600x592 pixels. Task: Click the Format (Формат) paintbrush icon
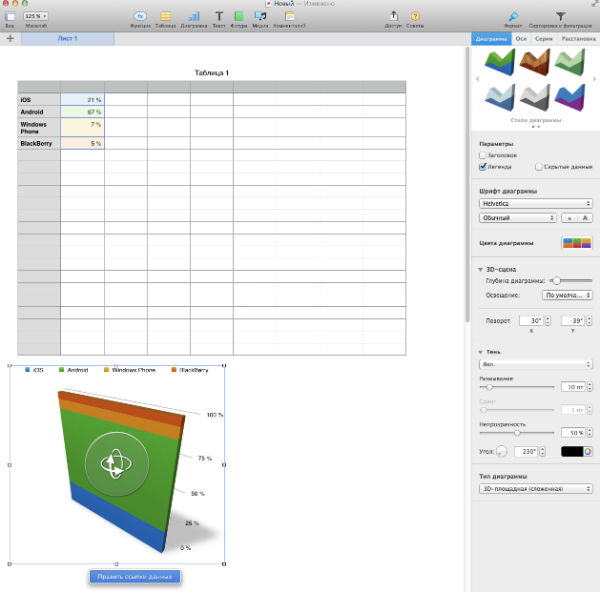coord(513,16)
